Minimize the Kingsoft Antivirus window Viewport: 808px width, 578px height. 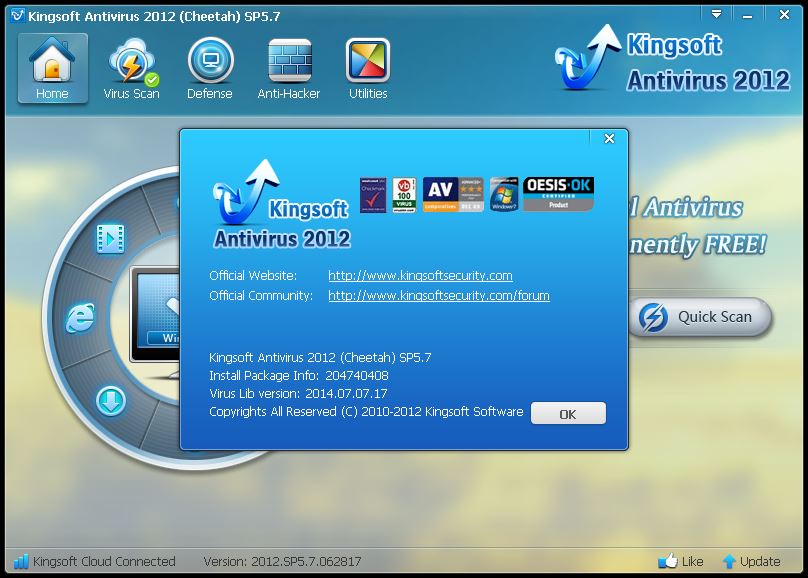(747, 15)
